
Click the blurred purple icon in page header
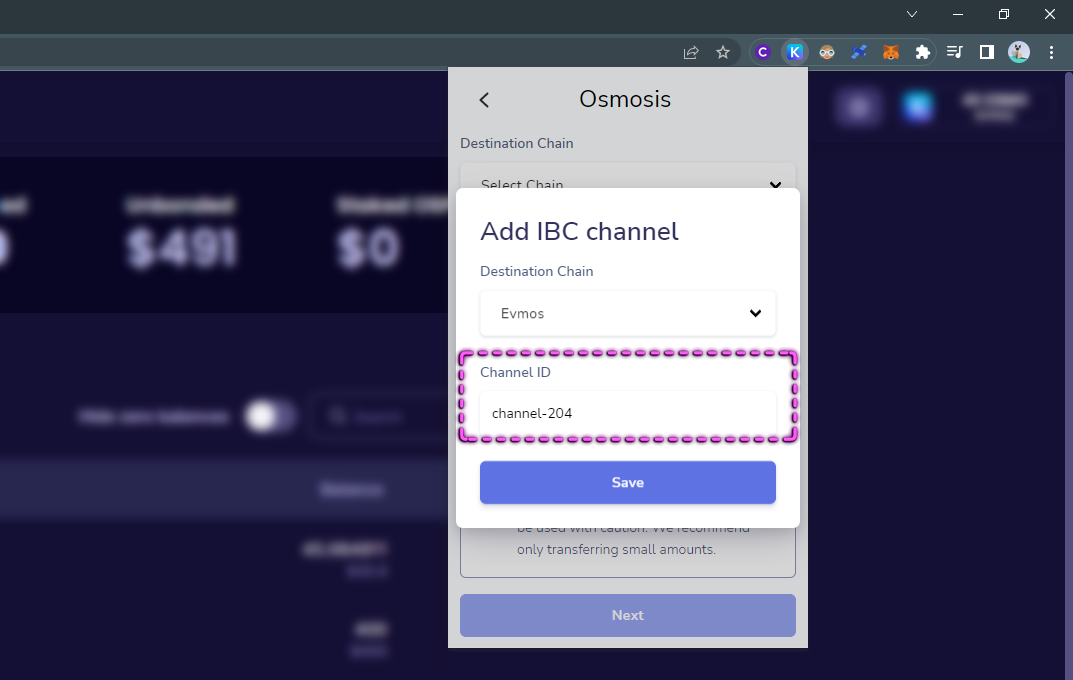click(x=858, y=106)
